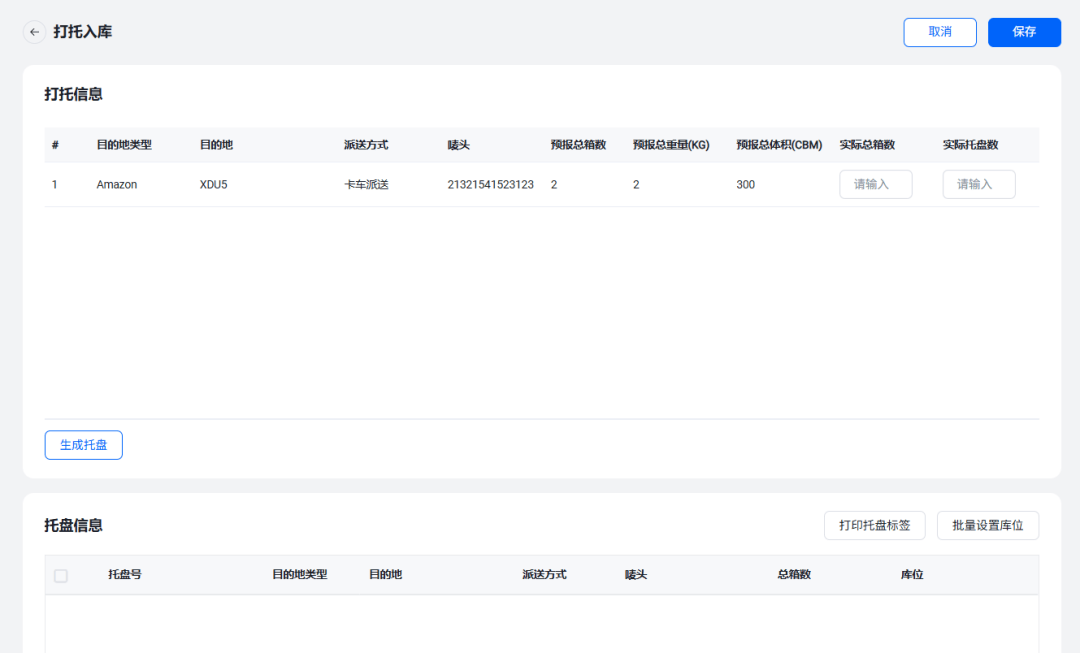Click the 唛头 value 21321541523123

pyautogui.click(x=490, y=185)
